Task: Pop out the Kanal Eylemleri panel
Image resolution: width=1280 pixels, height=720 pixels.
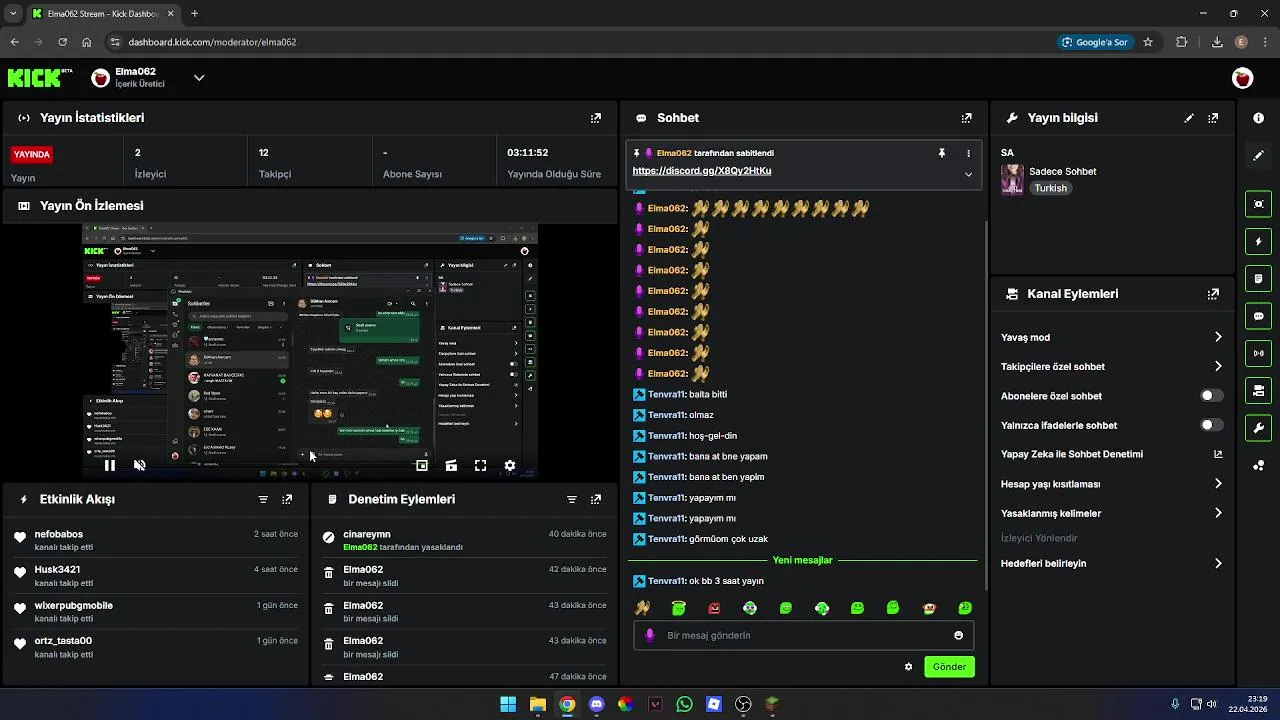Action: click(1213, 294)
